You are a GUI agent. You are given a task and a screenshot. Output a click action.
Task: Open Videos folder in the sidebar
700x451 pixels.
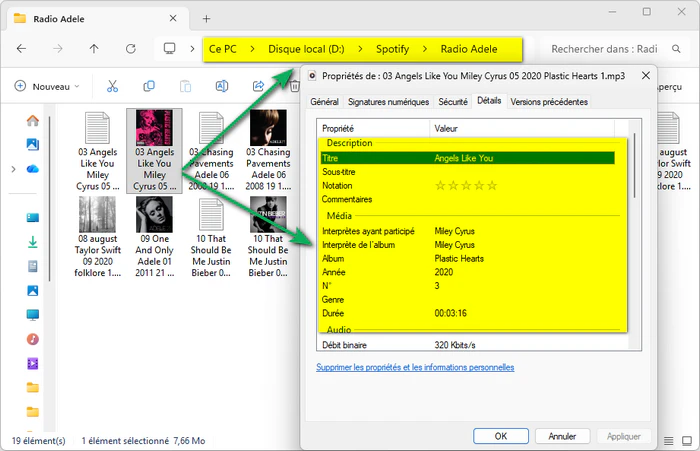click(33, 364)
